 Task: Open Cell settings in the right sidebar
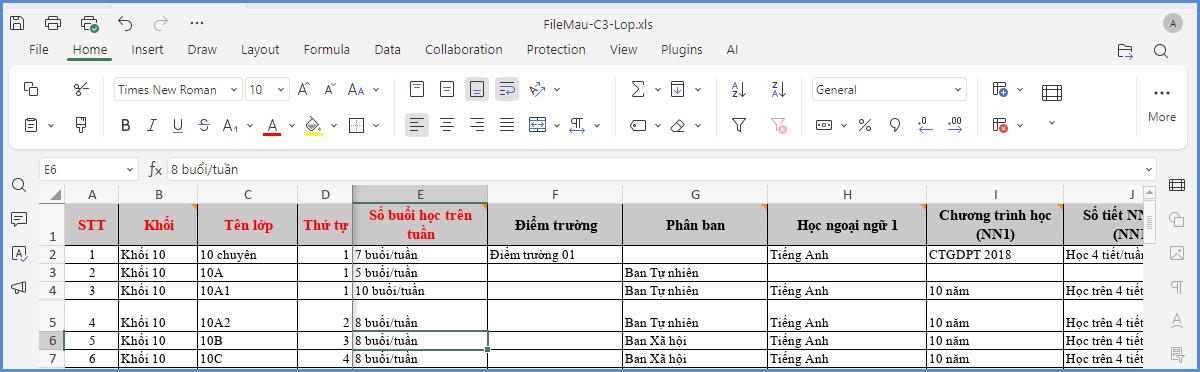pyautogui.click(x=1177, y=185)
